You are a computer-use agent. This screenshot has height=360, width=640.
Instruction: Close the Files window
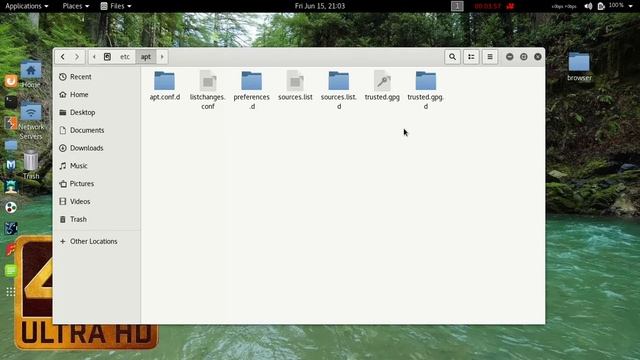pyautogui.click(x=538, y=57)
